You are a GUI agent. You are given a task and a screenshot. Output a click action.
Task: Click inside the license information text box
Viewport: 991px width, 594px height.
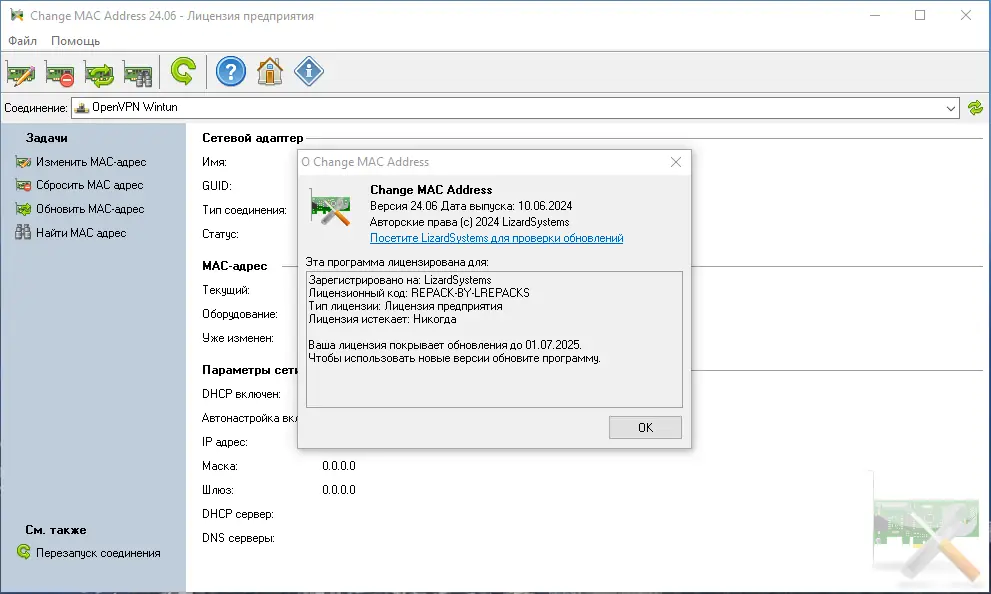(494, 339)
